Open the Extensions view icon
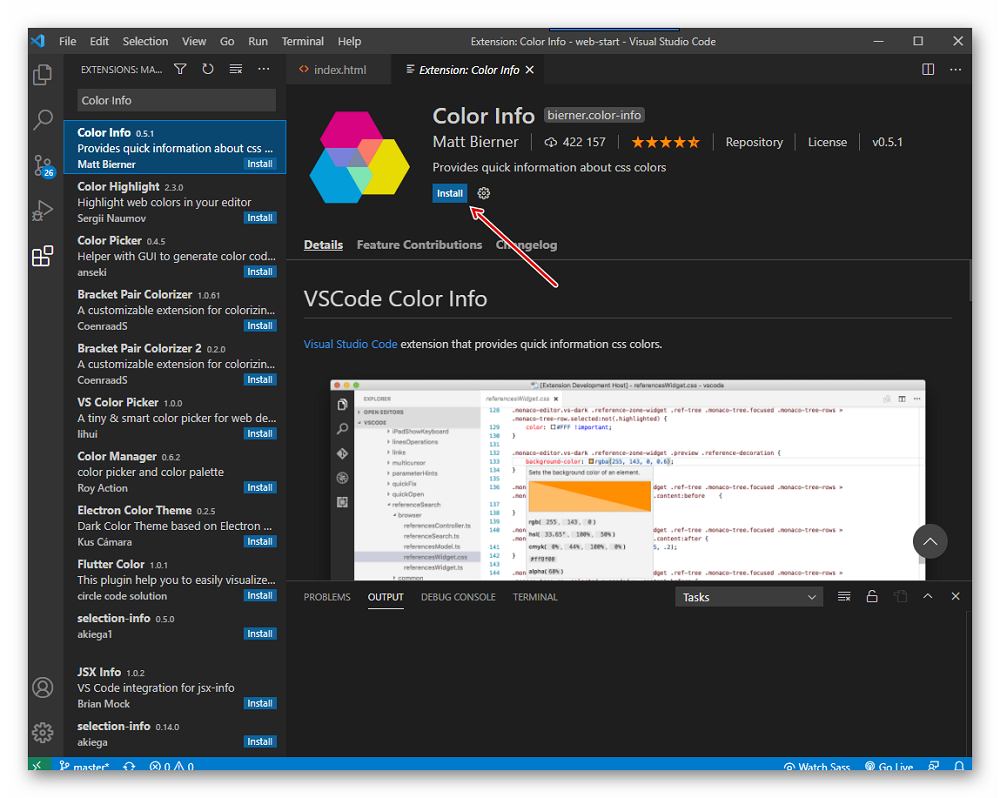 click(x=43, y=256)
